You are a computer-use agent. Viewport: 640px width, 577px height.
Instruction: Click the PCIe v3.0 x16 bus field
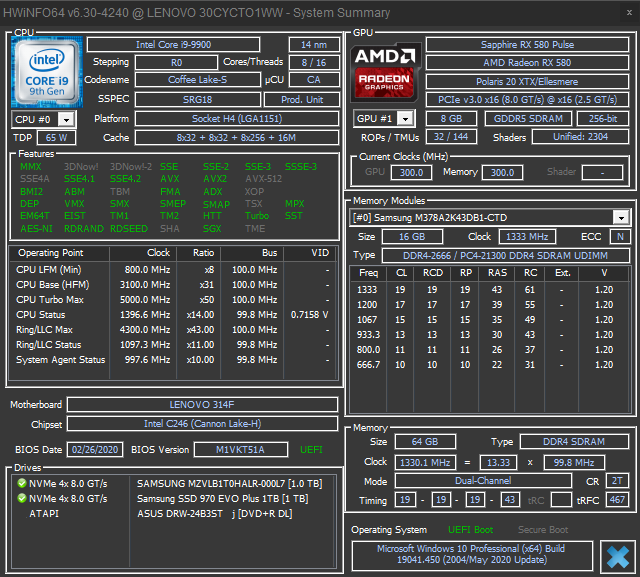point(527,100)
